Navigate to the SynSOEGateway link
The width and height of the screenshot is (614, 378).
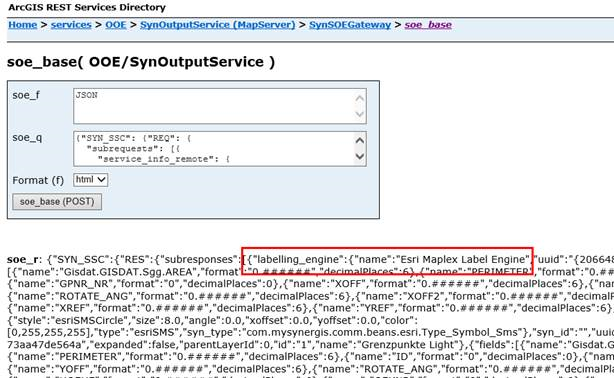[x=350, y=25]
